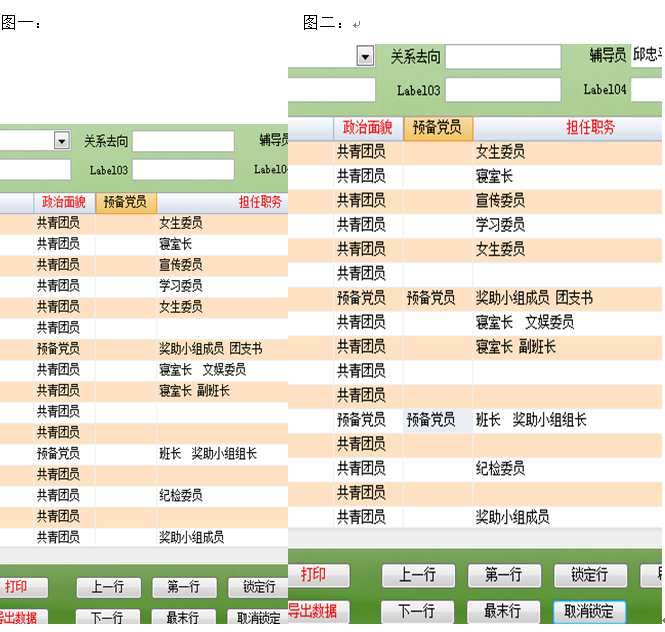Click 上一行 button in 图一
Screen dimensions: 665x632
[x=108, y=587]
